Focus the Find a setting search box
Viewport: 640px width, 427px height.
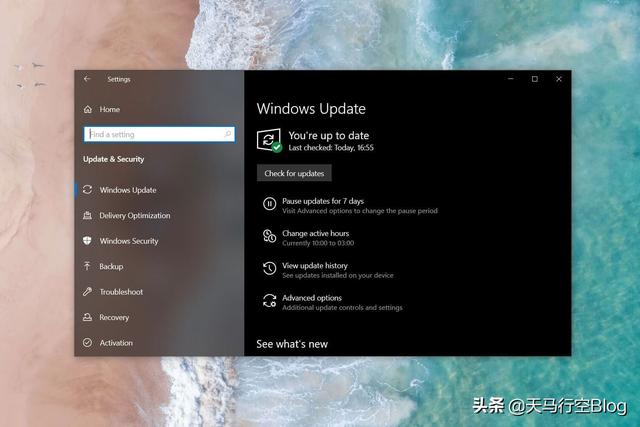coord(159,134)
